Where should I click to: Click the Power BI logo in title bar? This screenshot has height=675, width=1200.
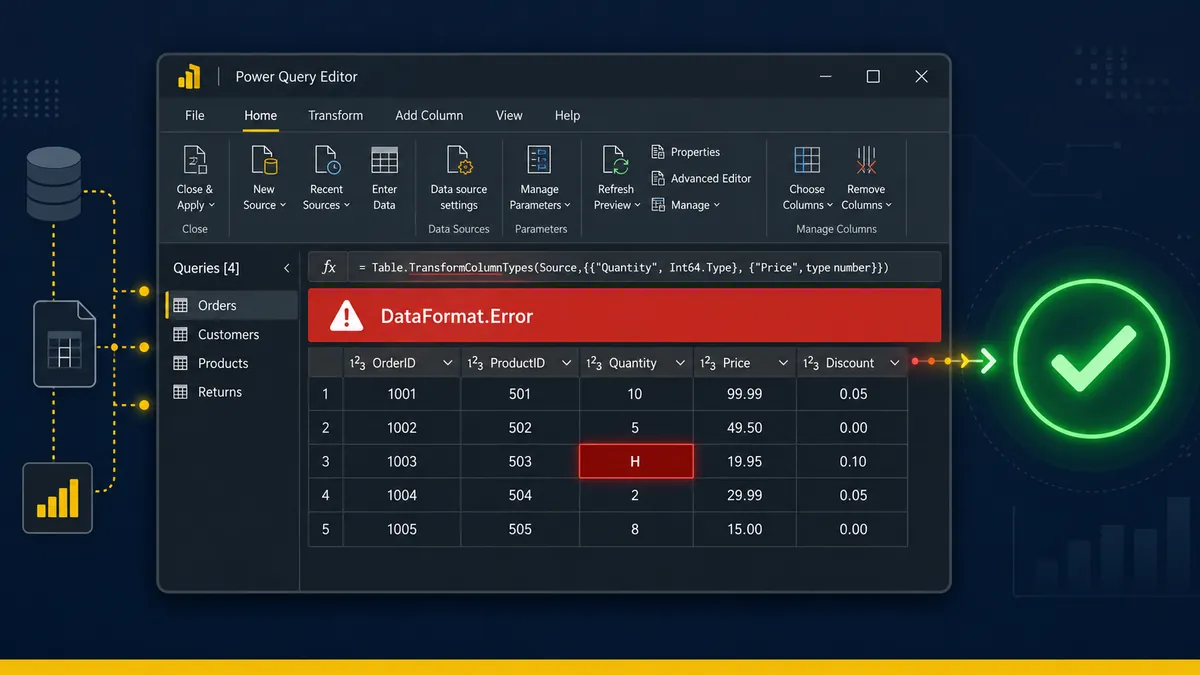point(189,77)
